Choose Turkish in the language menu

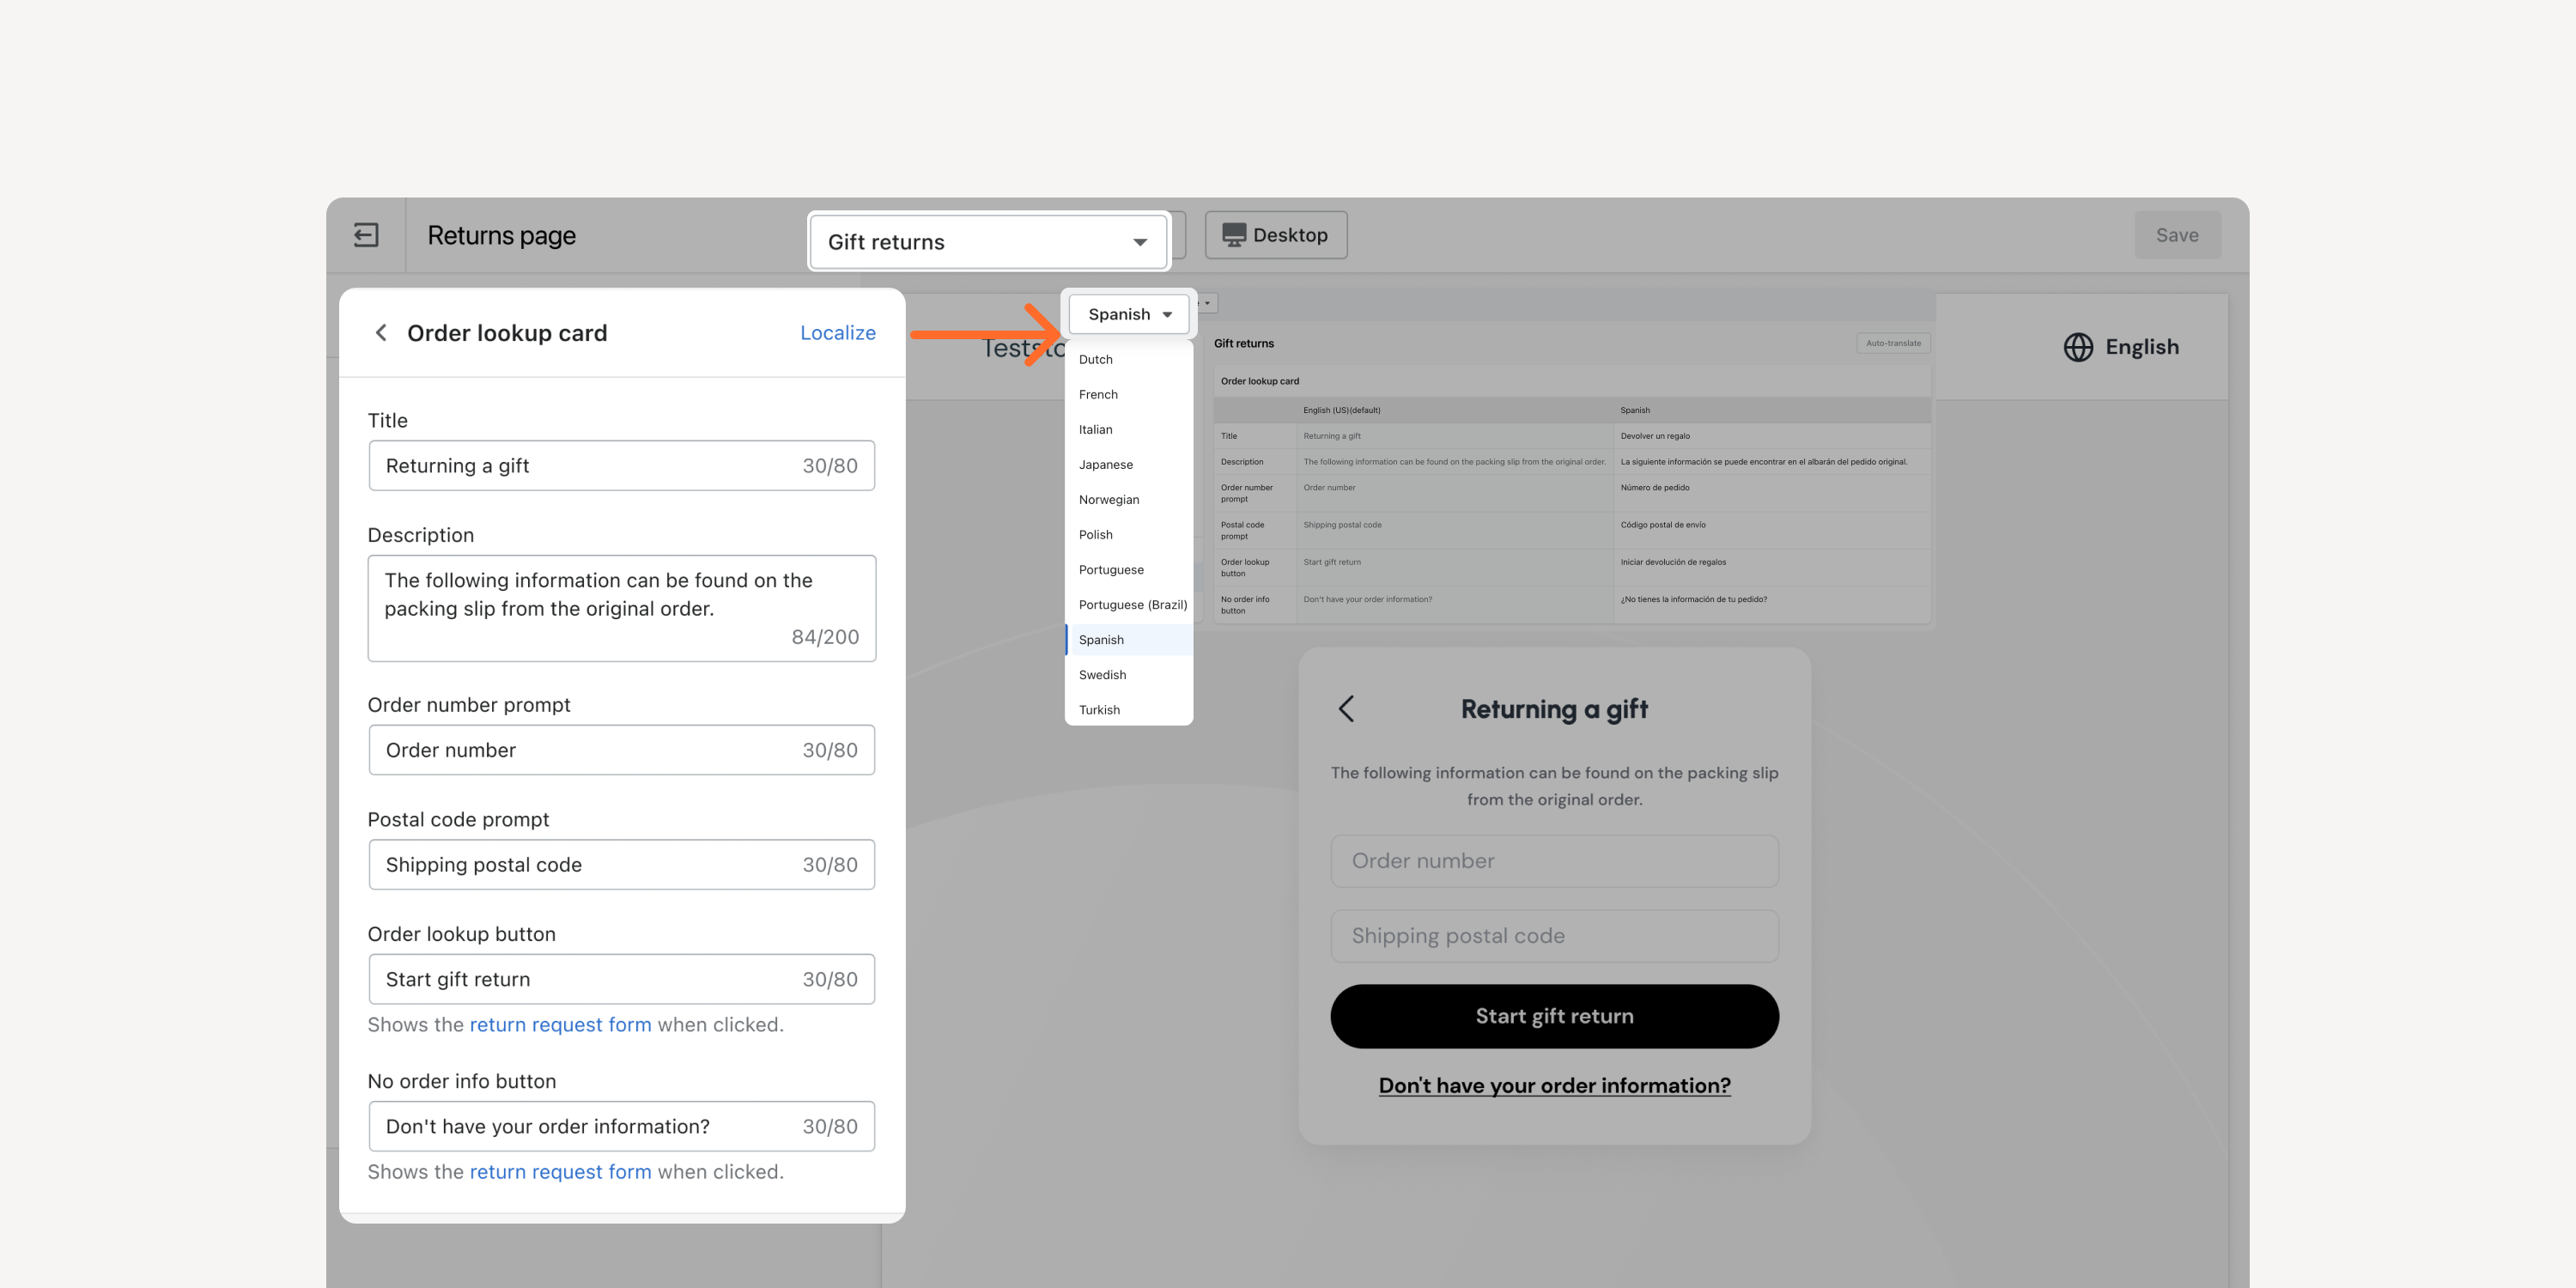click(x=1129, y=710)
